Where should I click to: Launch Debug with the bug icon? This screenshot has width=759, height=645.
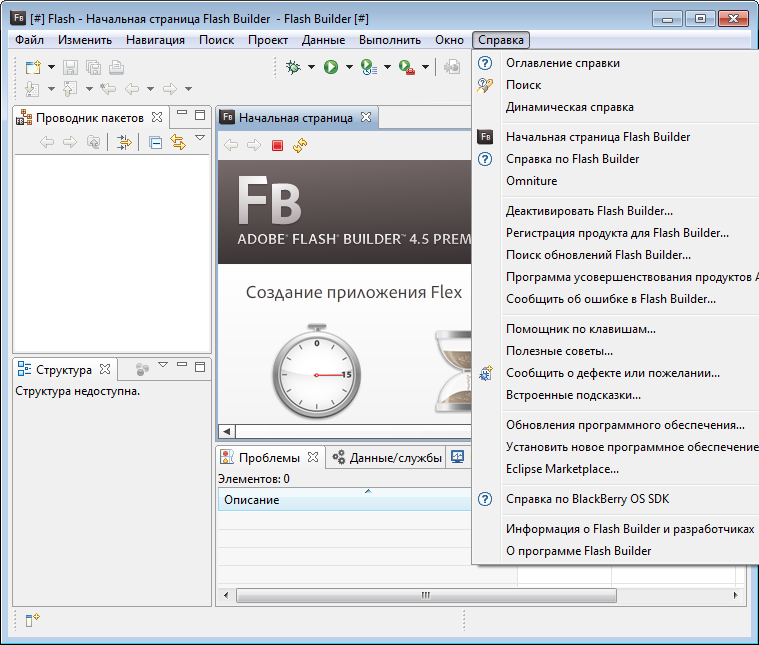(293, 67)
